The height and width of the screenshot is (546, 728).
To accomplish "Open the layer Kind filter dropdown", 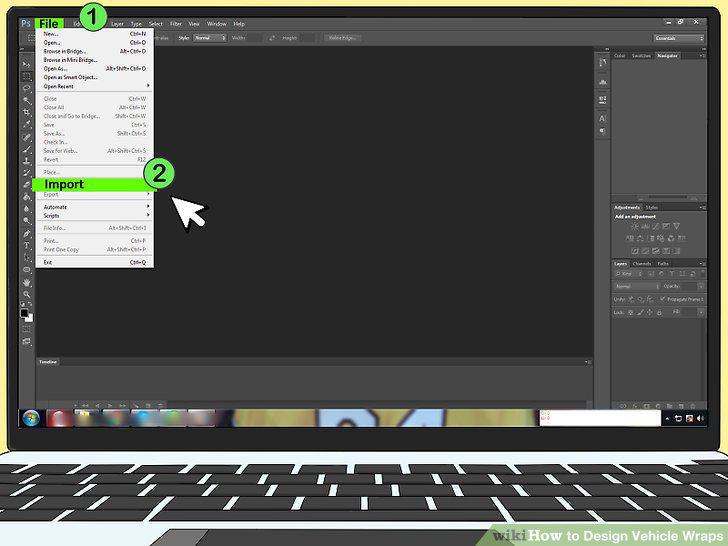I will coord(628,274).
